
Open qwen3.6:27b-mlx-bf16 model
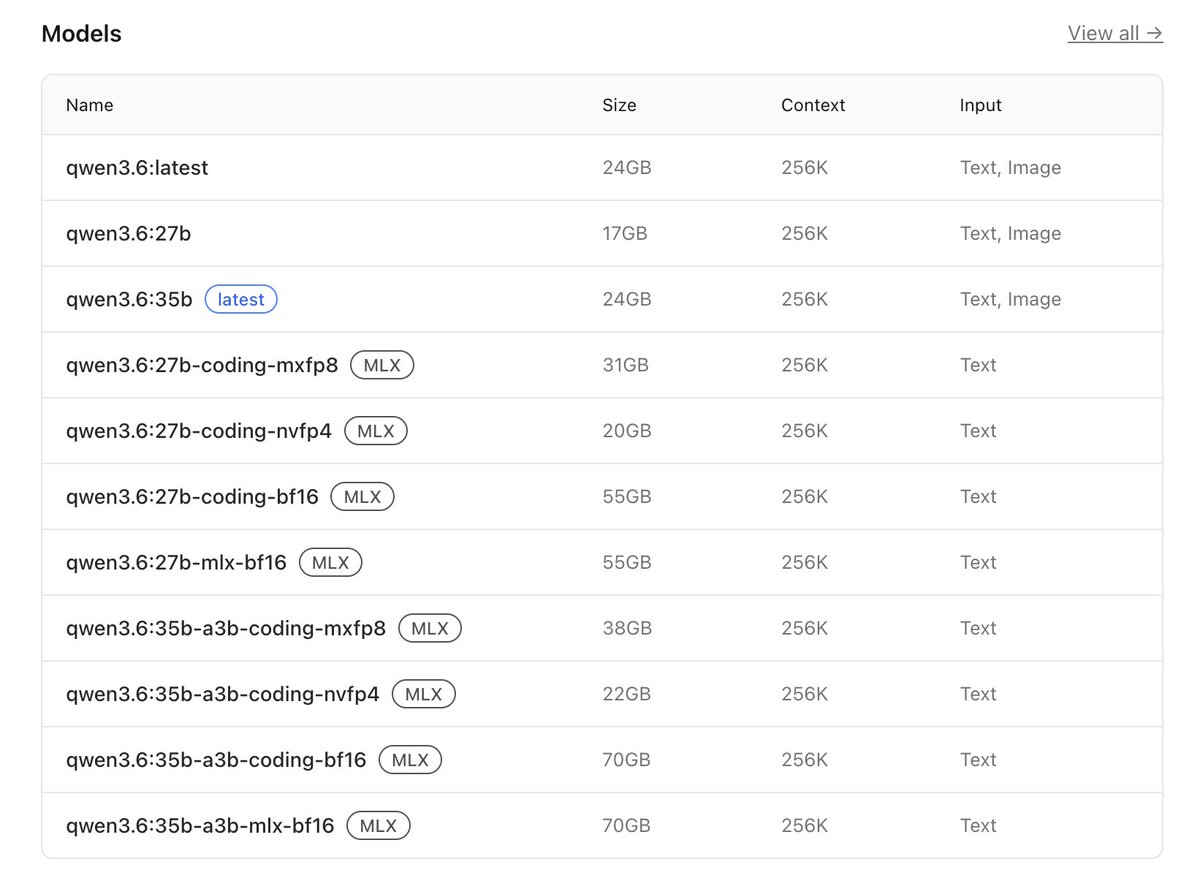(x=176, y=563)
